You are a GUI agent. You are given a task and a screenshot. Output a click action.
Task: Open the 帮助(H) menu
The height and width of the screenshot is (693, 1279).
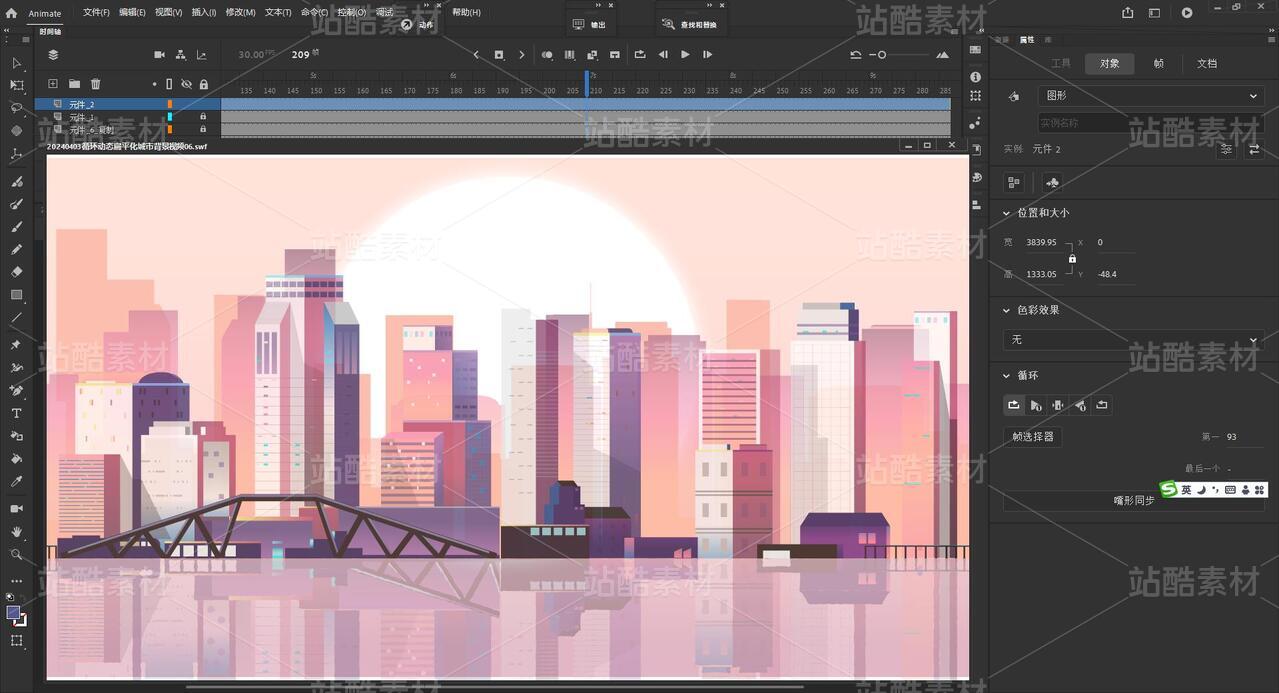tap(466, 13)
